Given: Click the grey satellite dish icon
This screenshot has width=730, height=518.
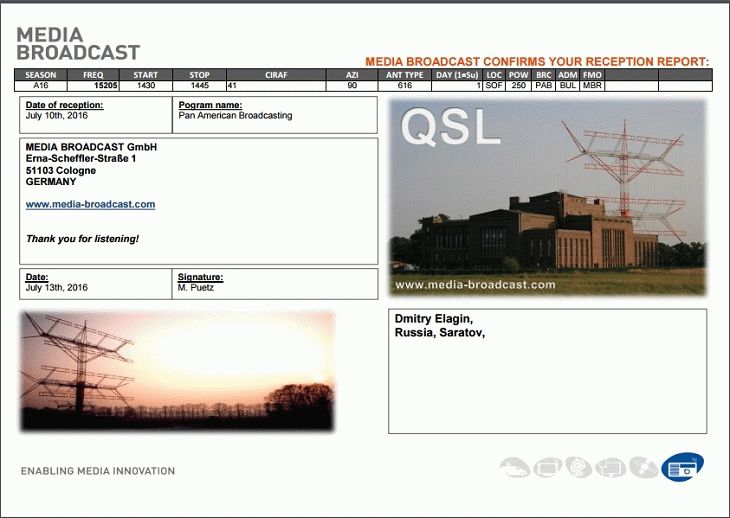Looking at the screenshot, I should (643, 467).
